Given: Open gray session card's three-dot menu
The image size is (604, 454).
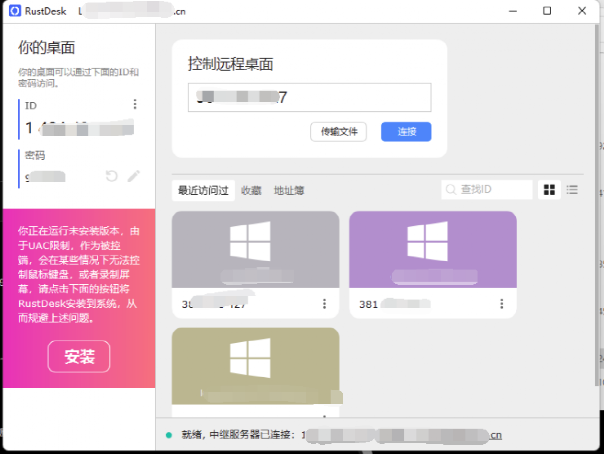Looking at the screenshot, I should point(324,304).
